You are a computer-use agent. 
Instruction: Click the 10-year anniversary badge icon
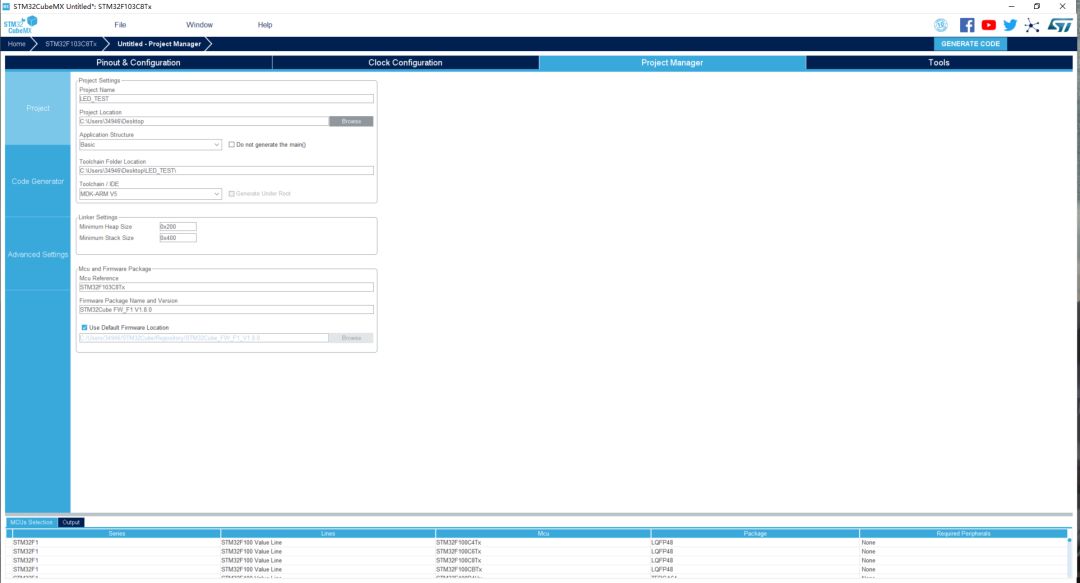click(x=941, y=25)
